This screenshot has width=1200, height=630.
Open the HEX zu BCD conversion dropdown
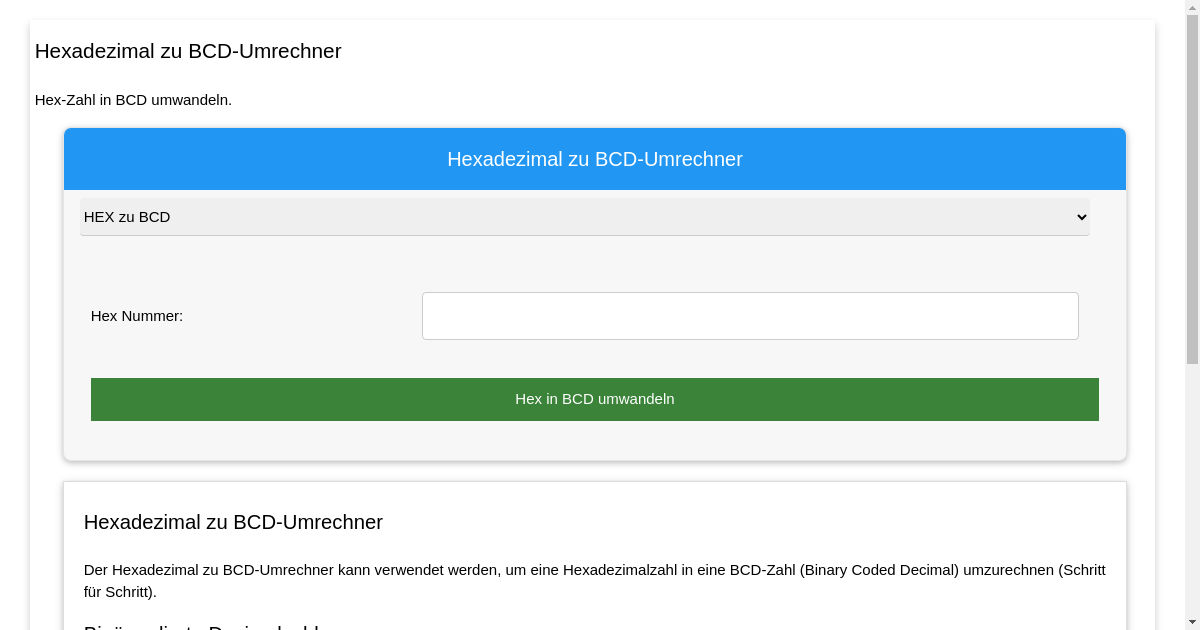click(584, 217)
